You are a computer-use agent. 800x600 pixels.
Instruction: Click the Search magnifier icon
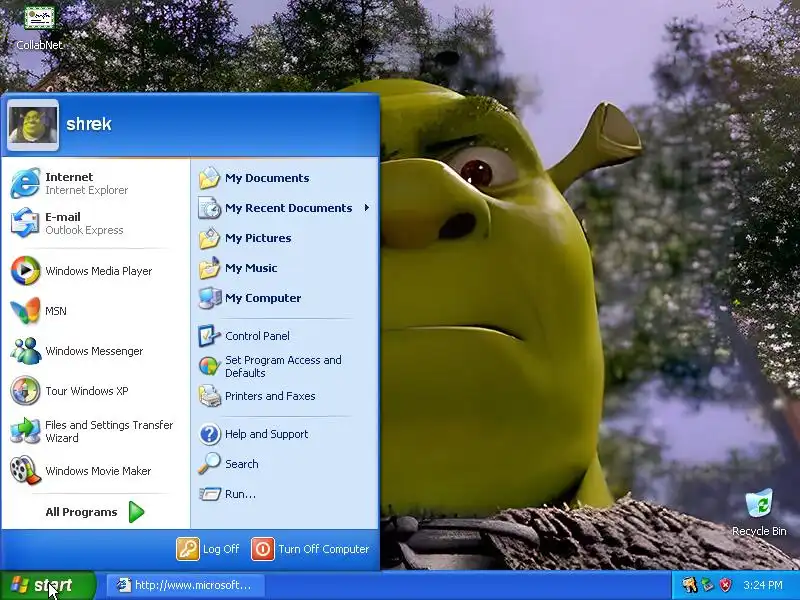click(209, 464)
